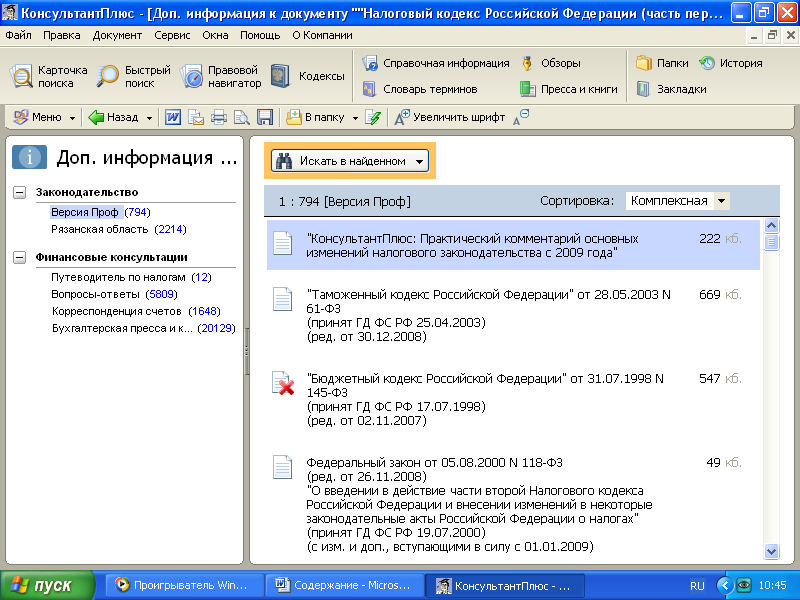Select Версия Проф (794) item

pos(101,212)
